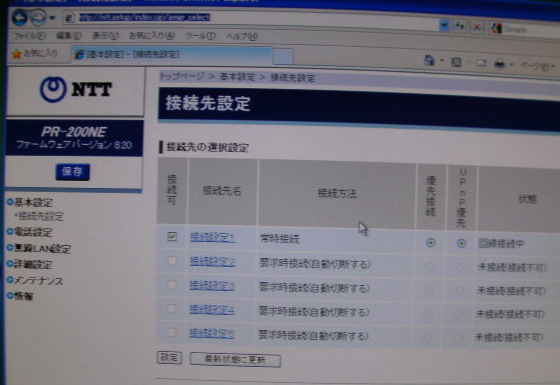Screen dimensions: 560x385
Task: Click the RSS feeds icon in the command bar
Action: point(456,62)
